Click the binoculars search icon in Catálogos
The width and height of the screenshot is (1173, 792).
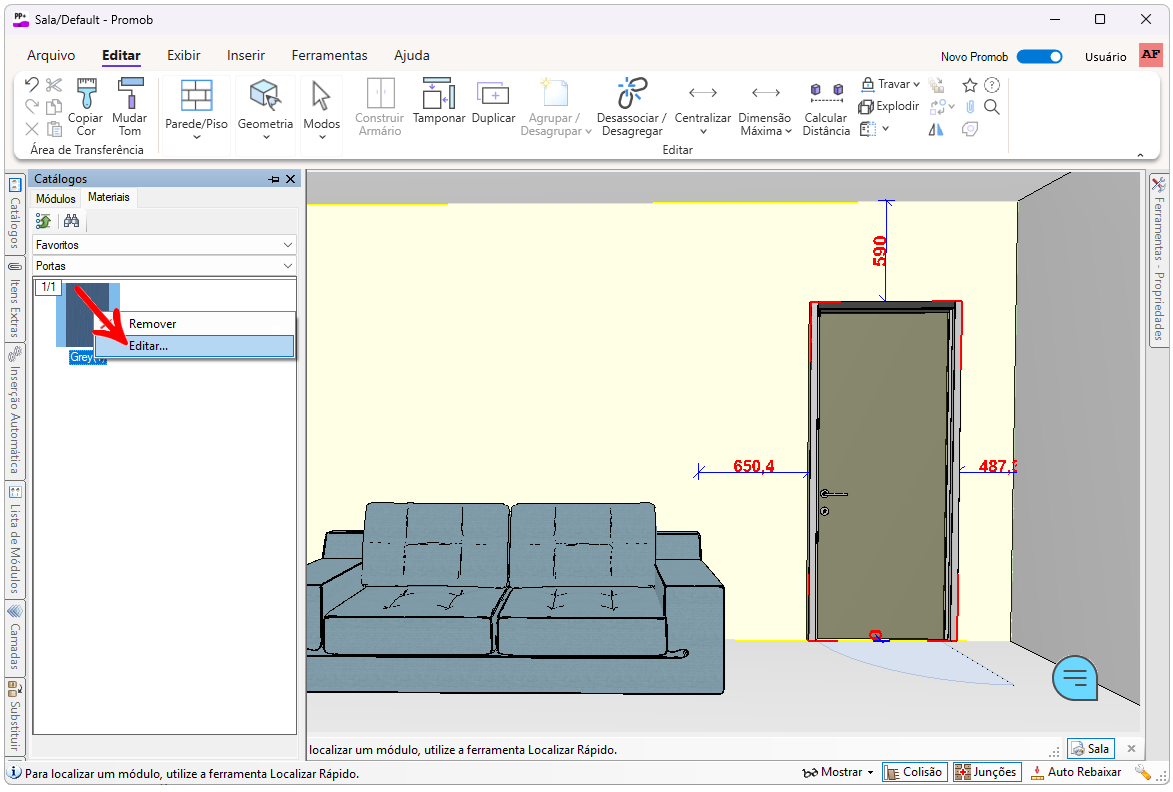(71, 221)
